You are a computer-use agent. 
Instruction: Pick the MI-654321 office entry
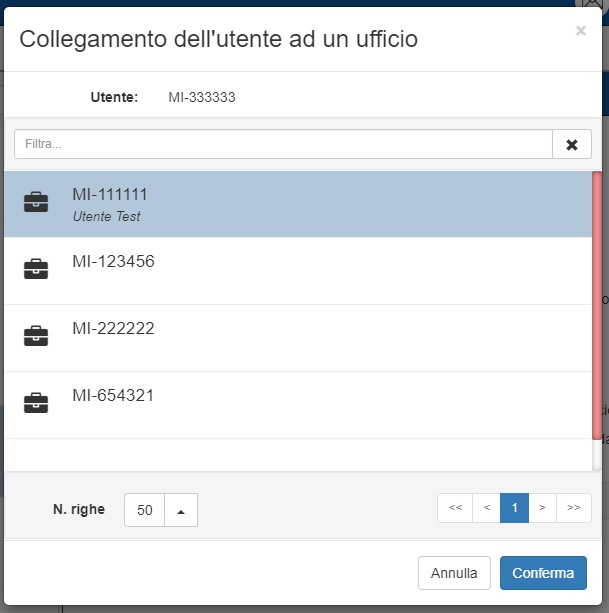tap(300, 404)
